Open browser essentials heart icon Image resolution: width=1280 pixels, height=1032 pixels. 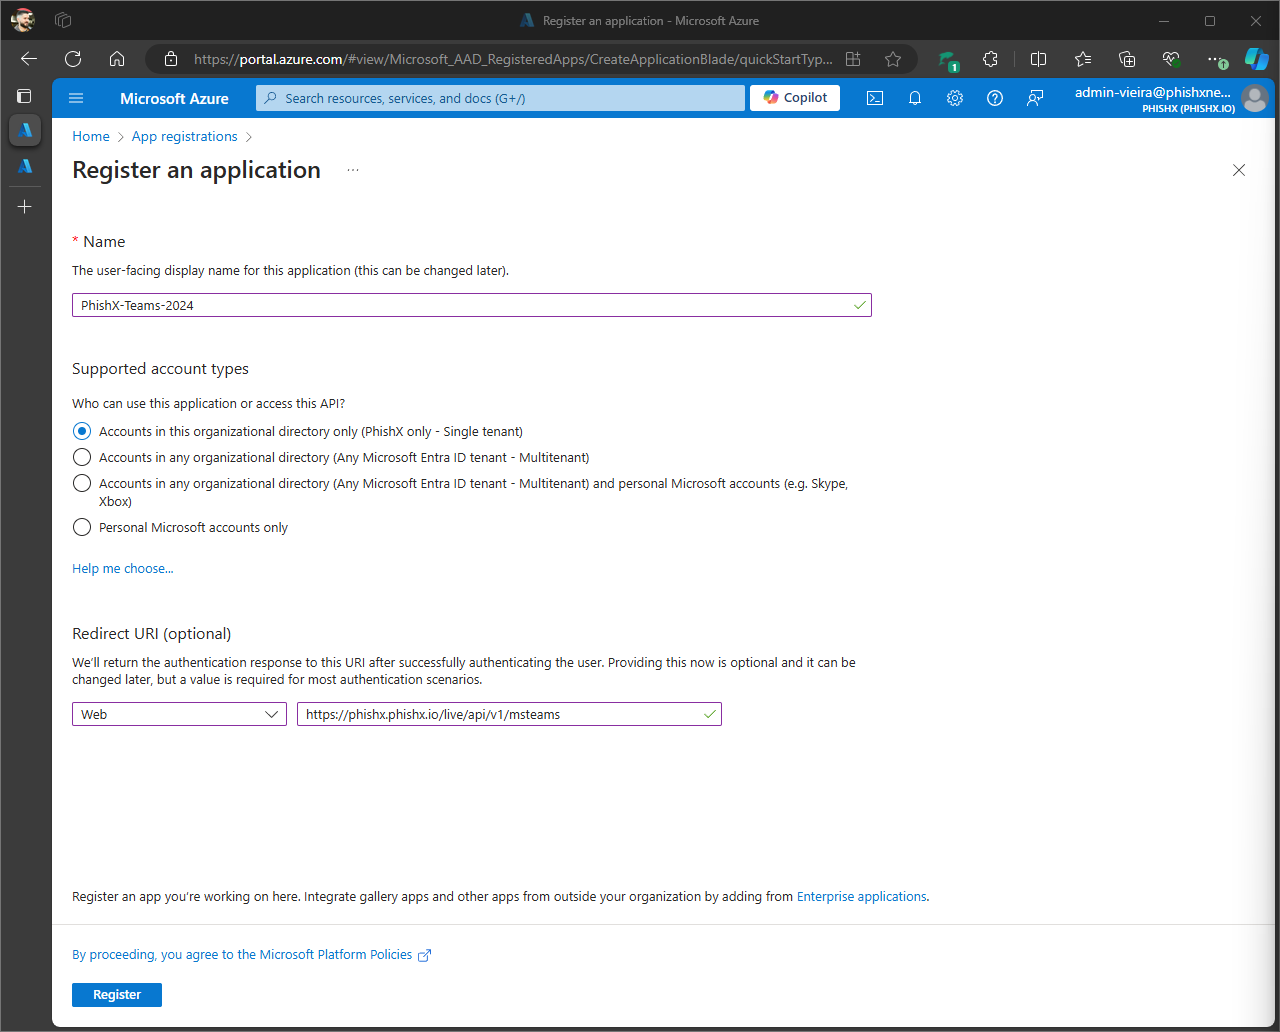pyautogui.click(x=1171, y=59)
